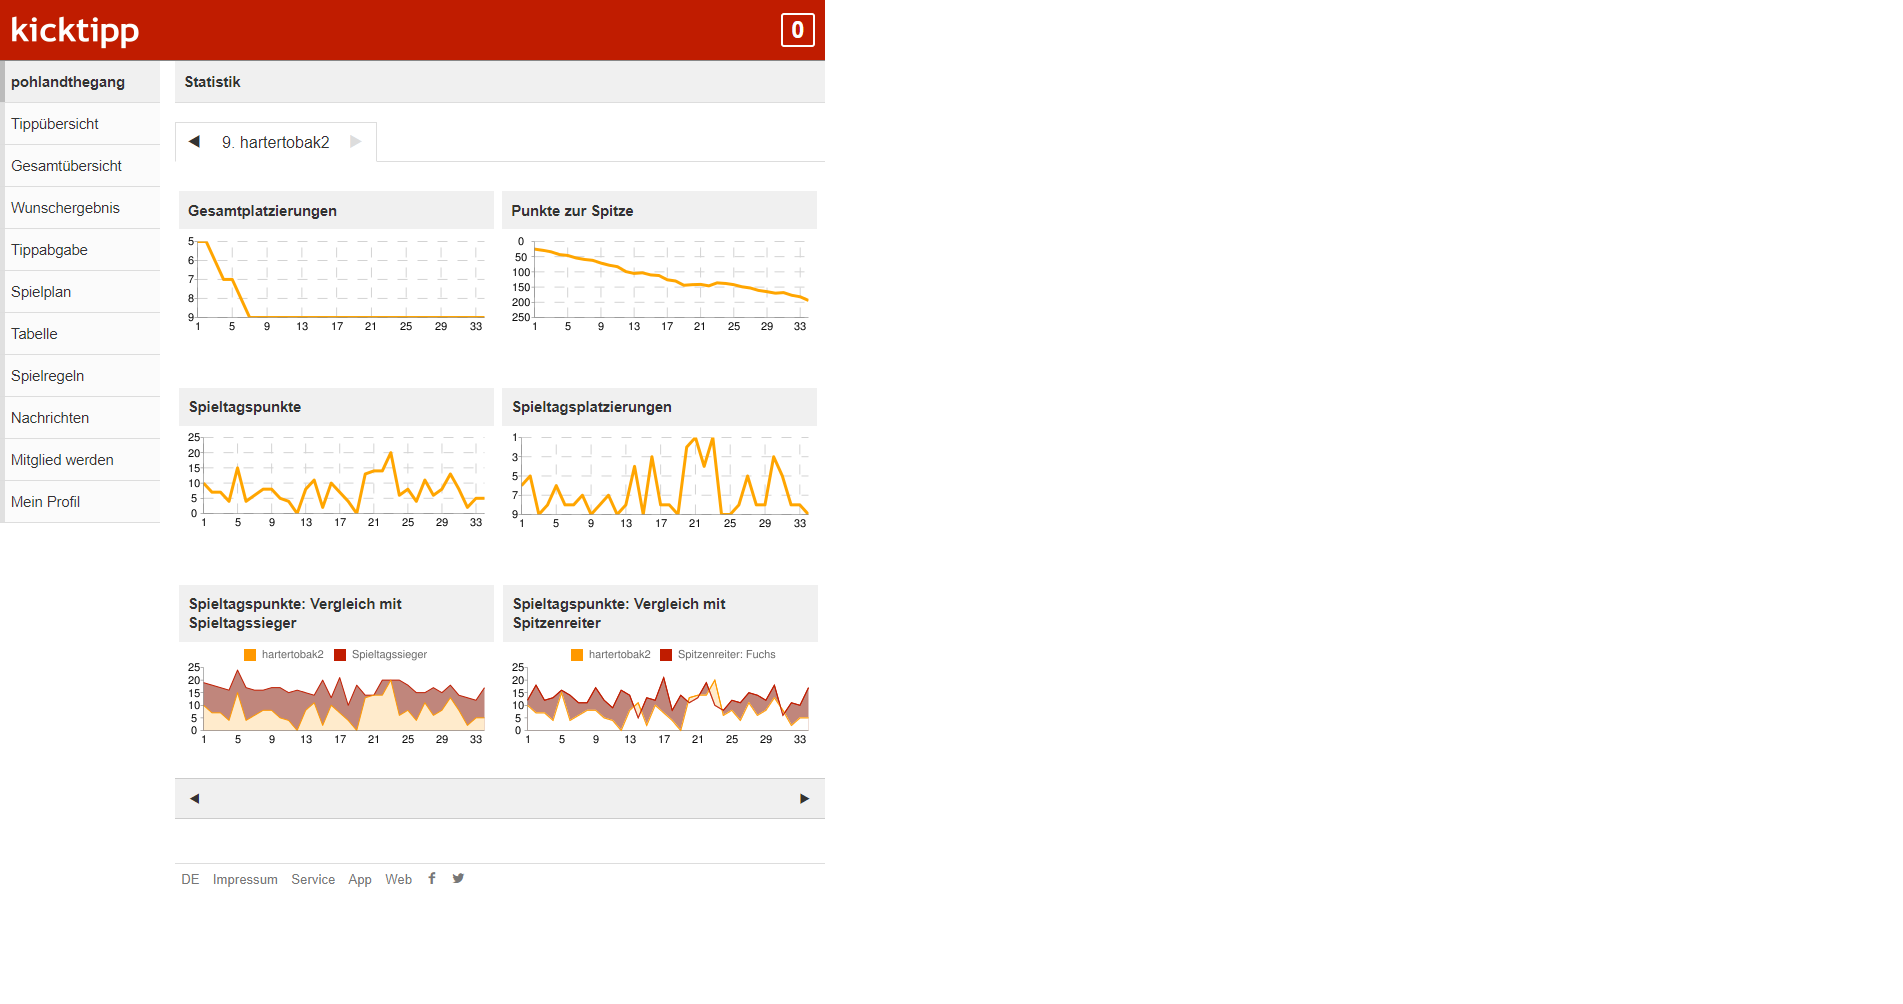This screenshot has height=1004, width=1903.
Task: Go to previous player using top arrow
Action: point(195,142)
